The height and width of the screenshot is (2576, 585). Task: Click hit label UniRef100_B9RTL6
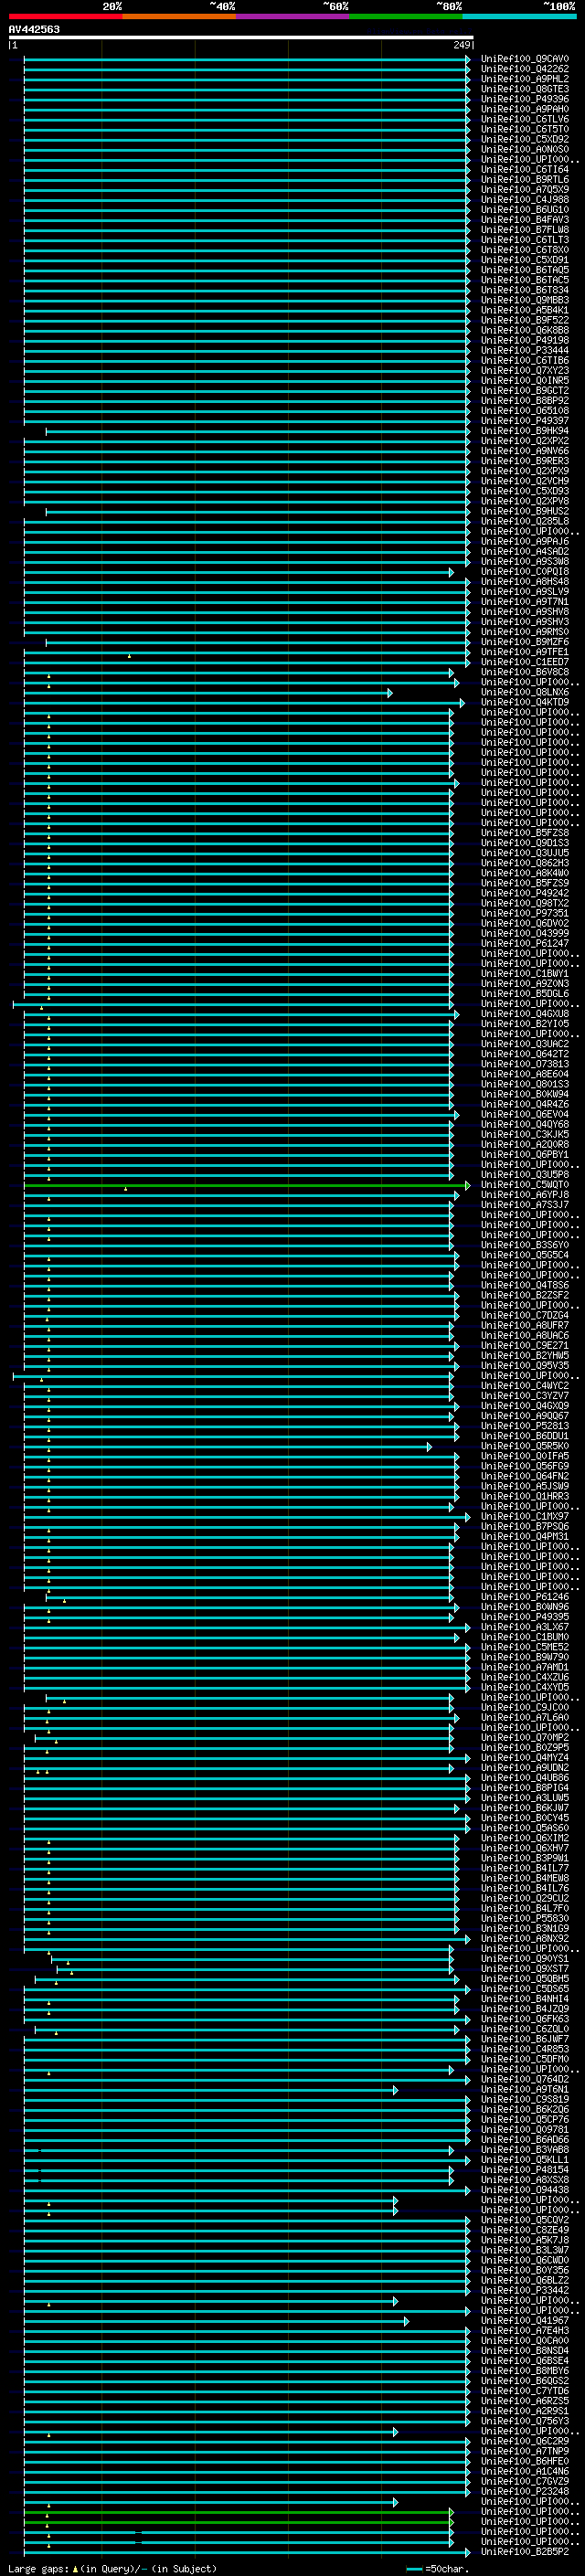[524, 180]
